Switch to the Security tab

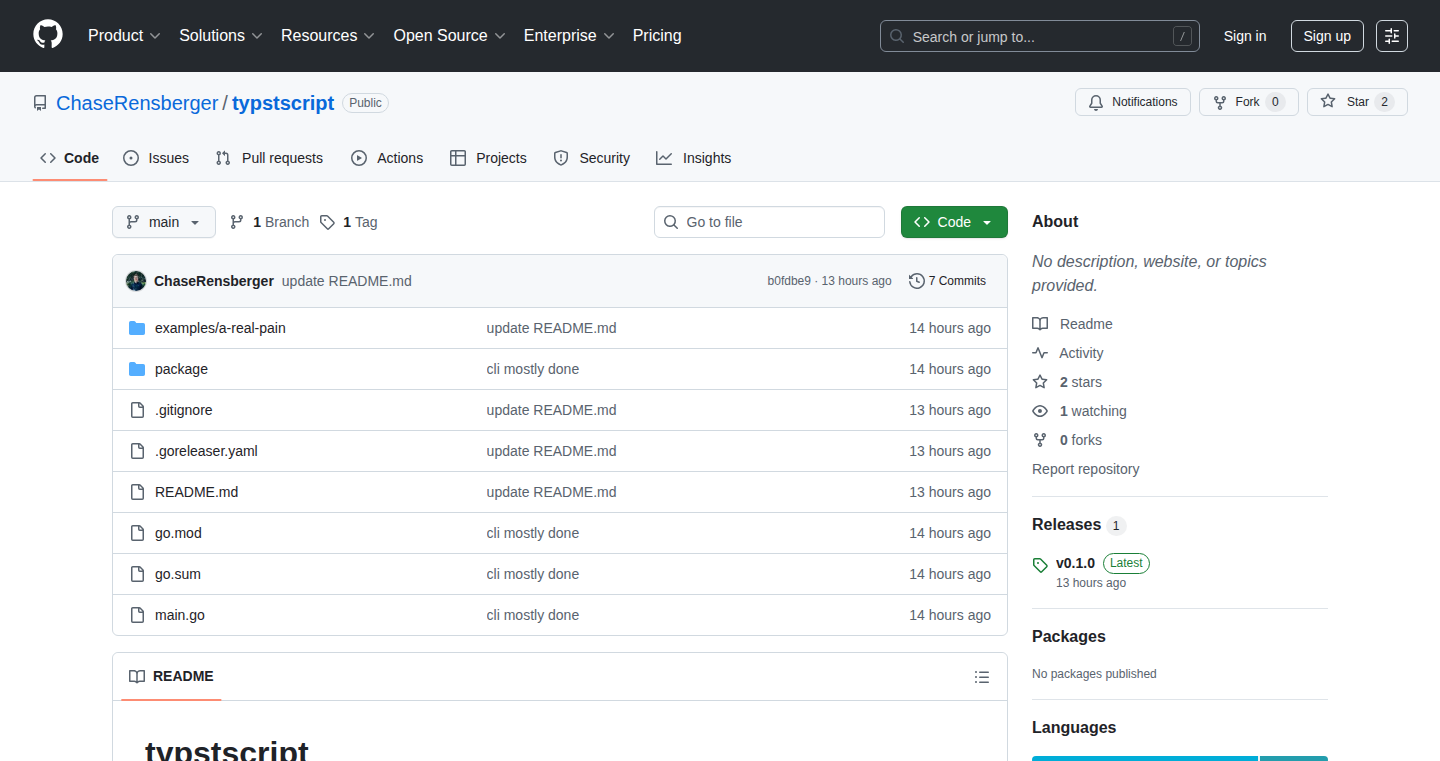[x=592, y=158]
